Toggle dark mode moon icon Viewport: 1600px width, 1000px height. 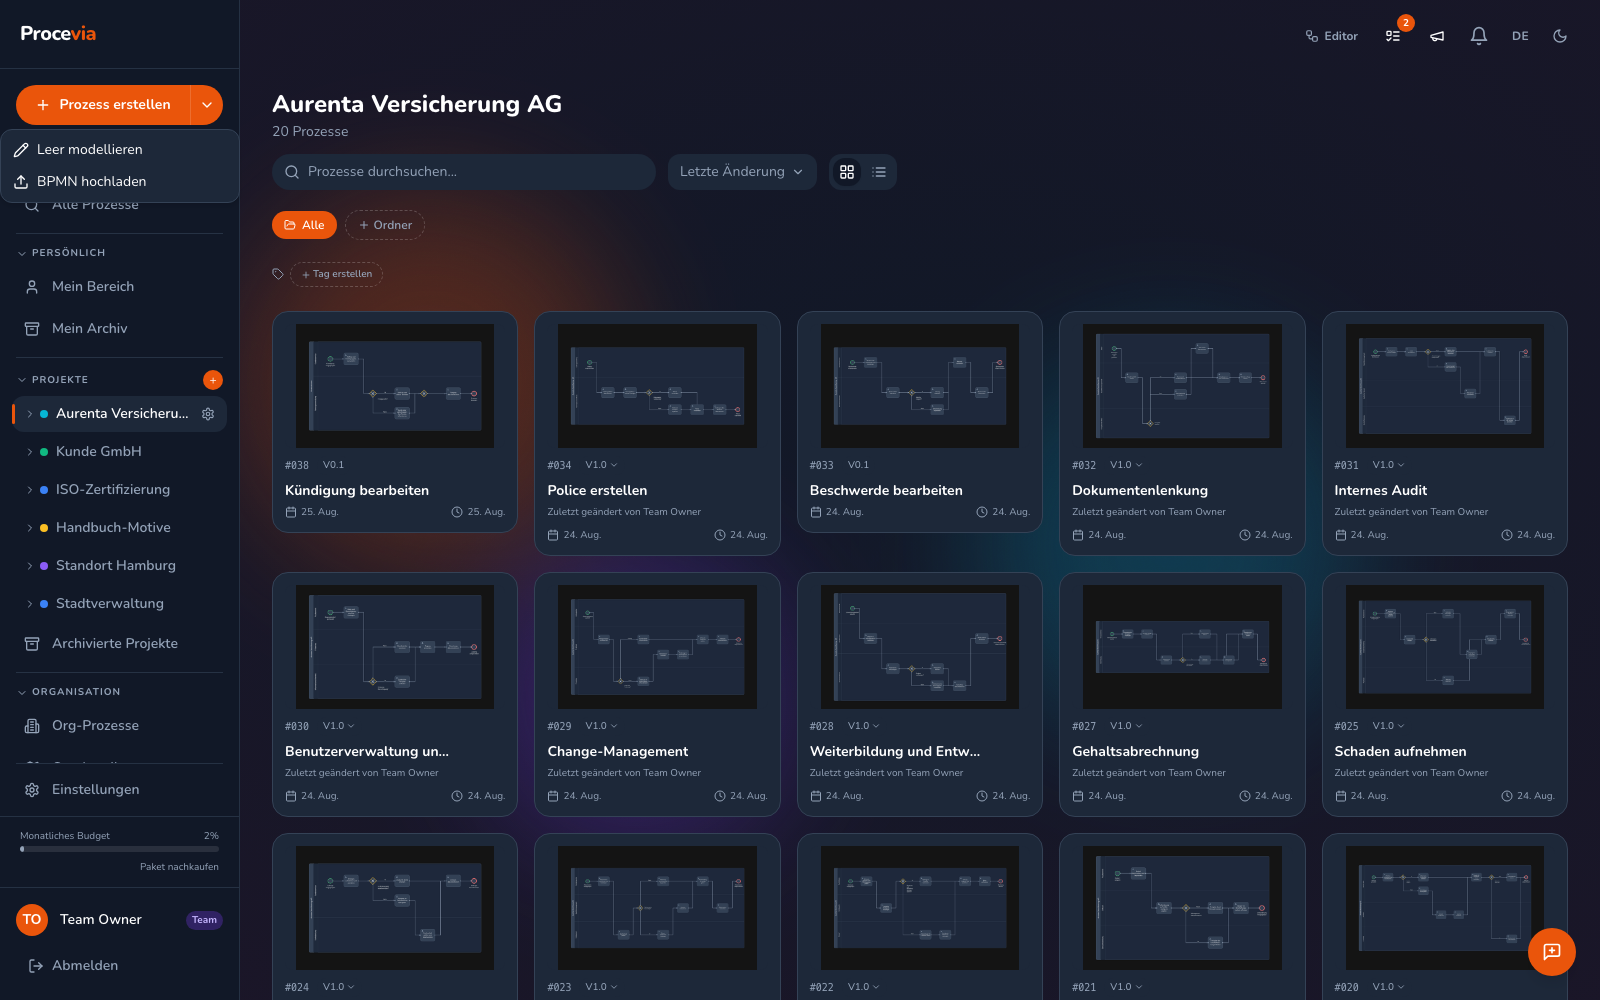(1560, 36)
